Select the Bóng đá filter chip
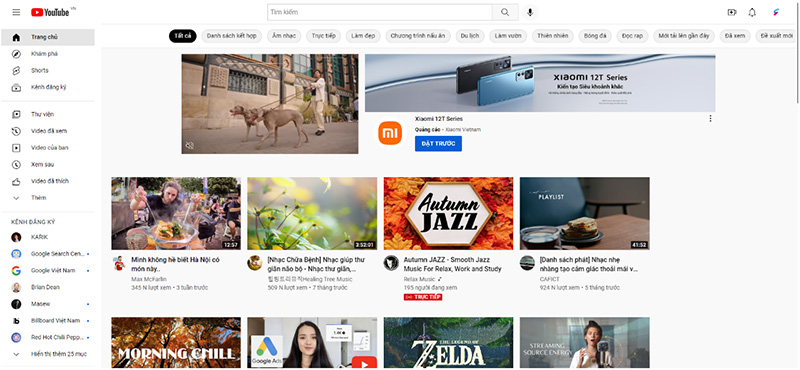The image size is (800, 370). click(x=595, y=36)
